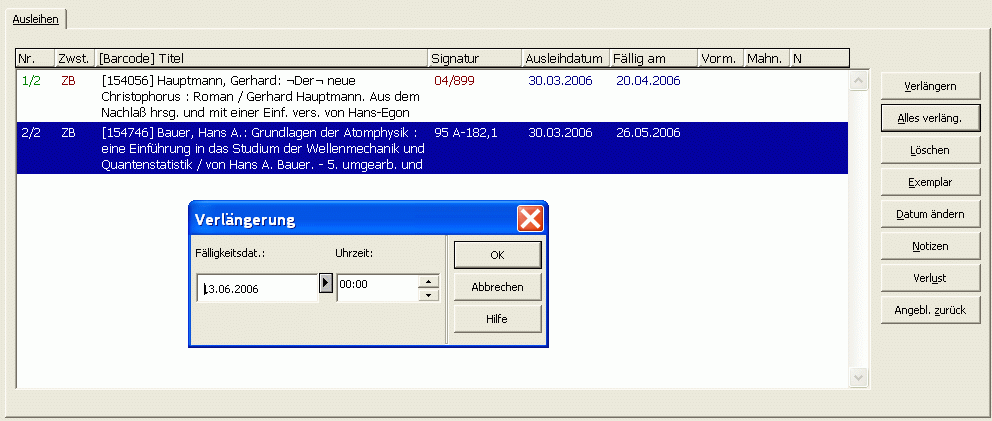
Task: Decrease Uhrzeit with the down spinner arrow
Action: [429, 295]
